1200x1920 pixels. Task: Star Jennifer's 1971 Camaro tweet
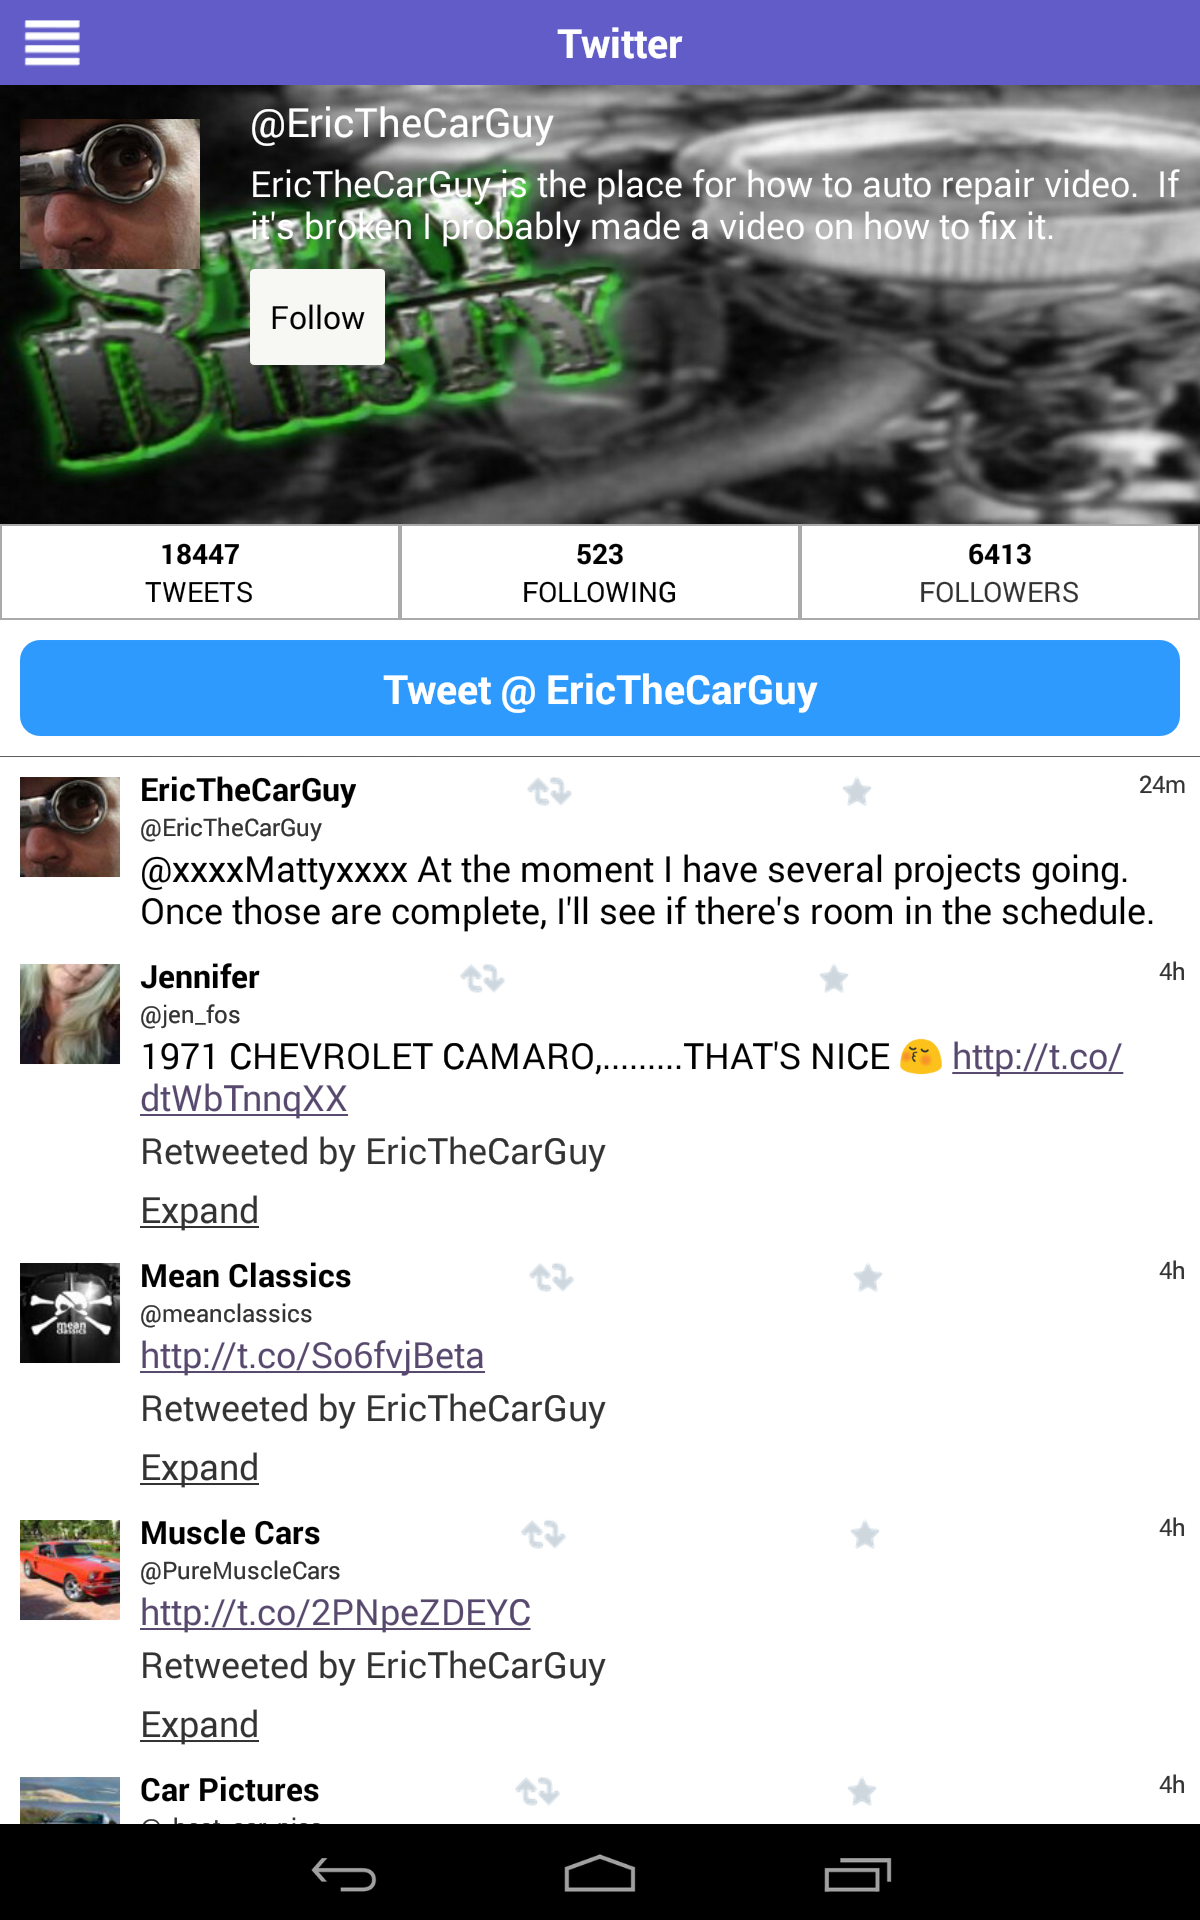coord(834,978)
